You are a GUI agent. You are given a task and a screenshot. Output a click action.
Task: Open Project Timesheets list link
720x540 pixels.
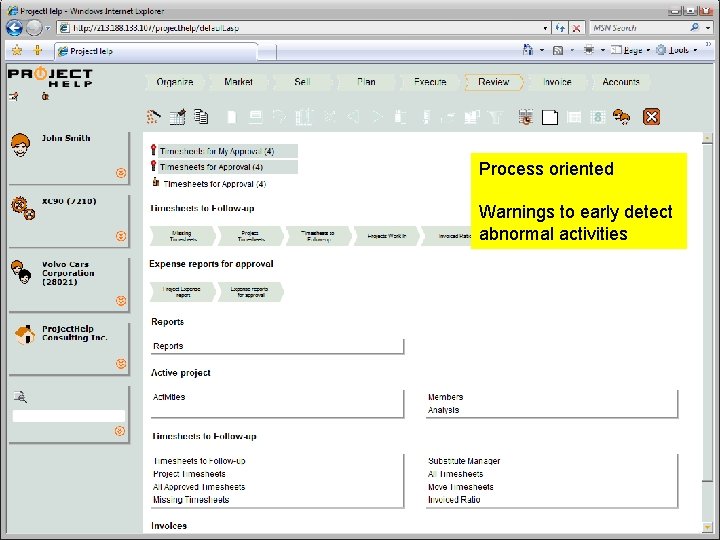click(x=189, y=474)
